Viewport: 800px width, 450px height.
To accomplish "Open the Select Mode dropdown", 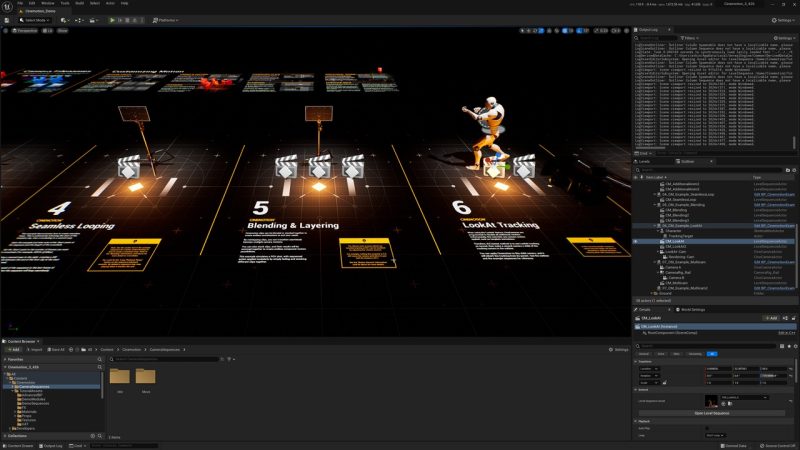I will click(x=34, y=20).
